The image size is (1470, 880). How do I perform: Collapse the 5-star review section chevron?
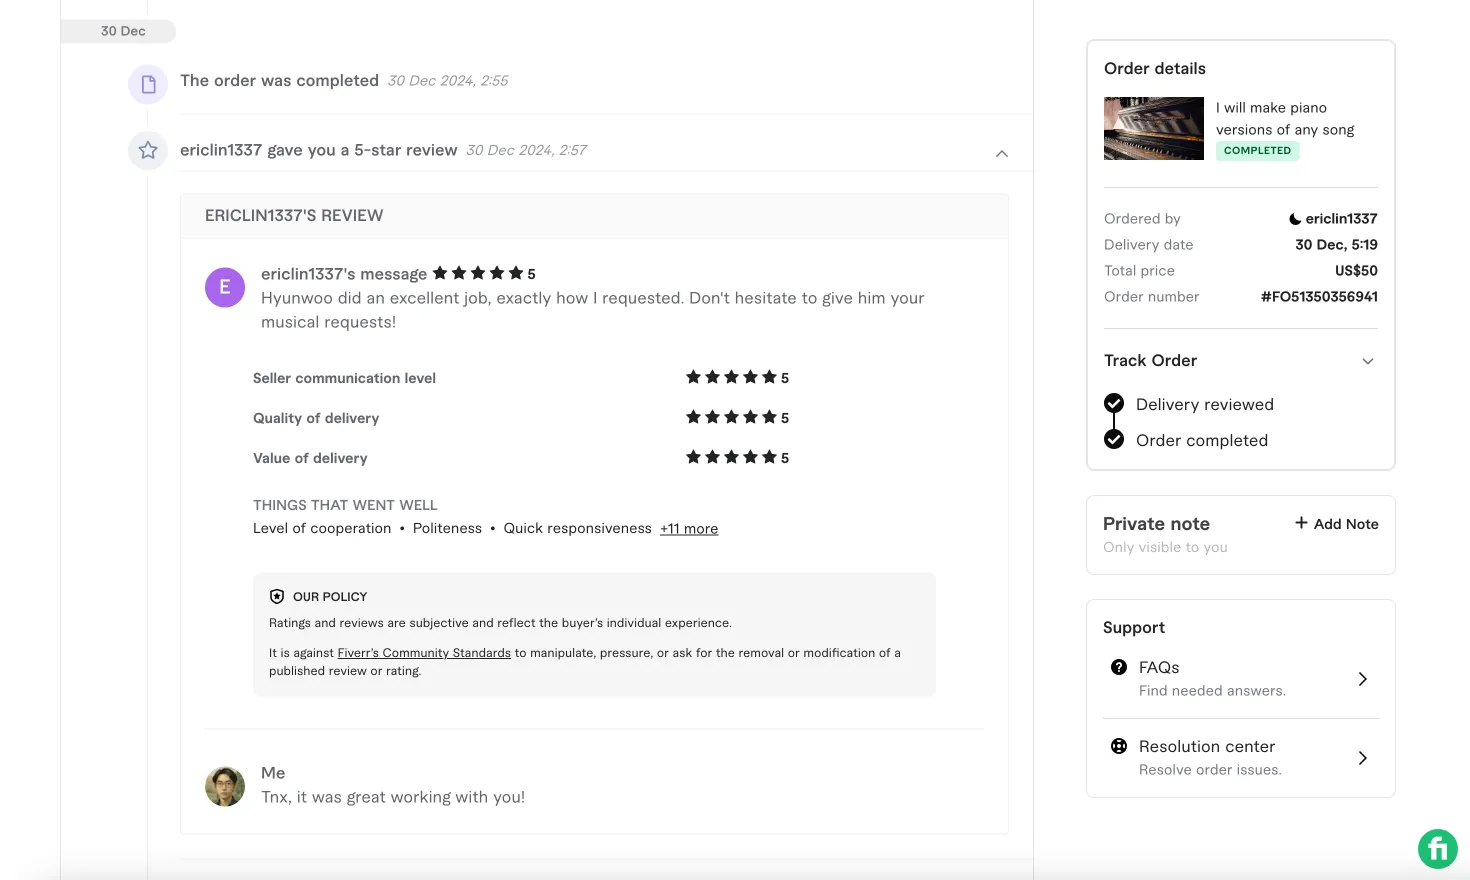pyautogui.click(x=1002, y=153)
